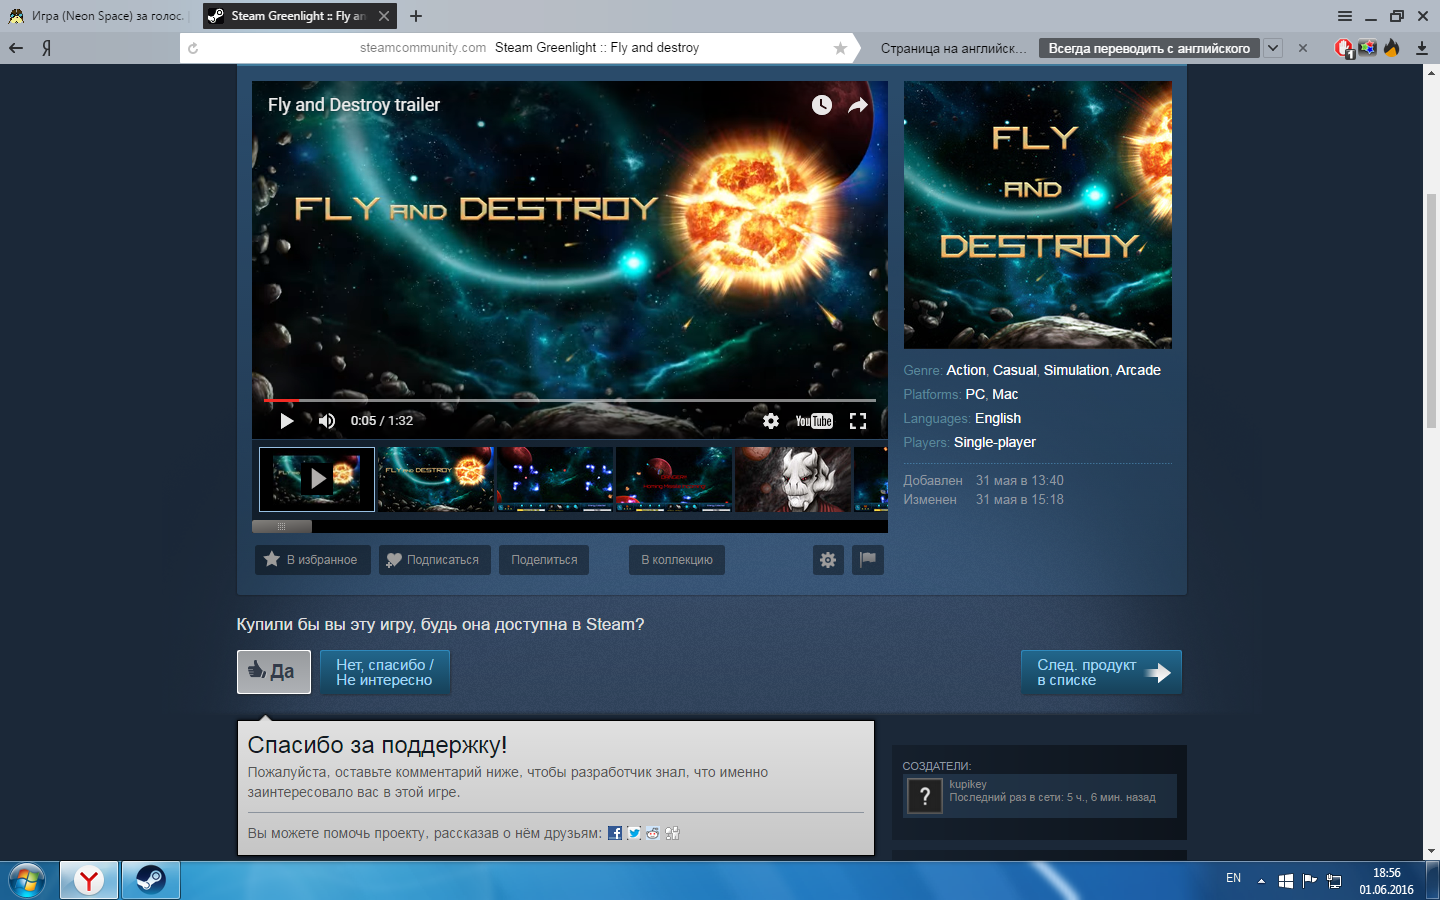Choose Нет, спасибо / Не интересно

385,672
